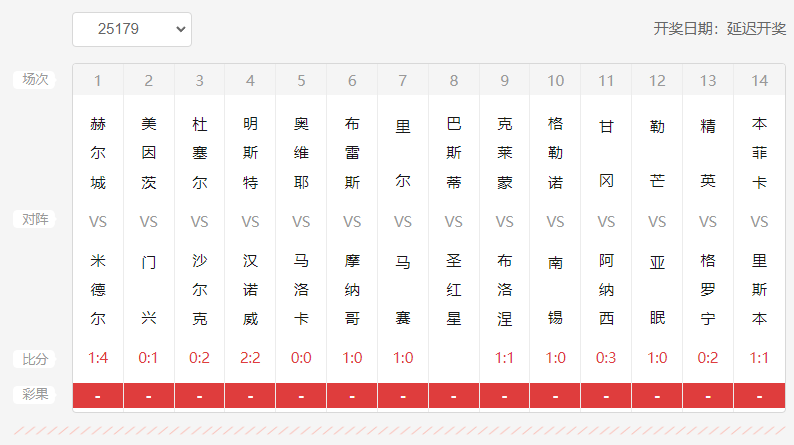Click the 彩果 row label
Viewport: 794px width, 445px height.
coord(35,394)
